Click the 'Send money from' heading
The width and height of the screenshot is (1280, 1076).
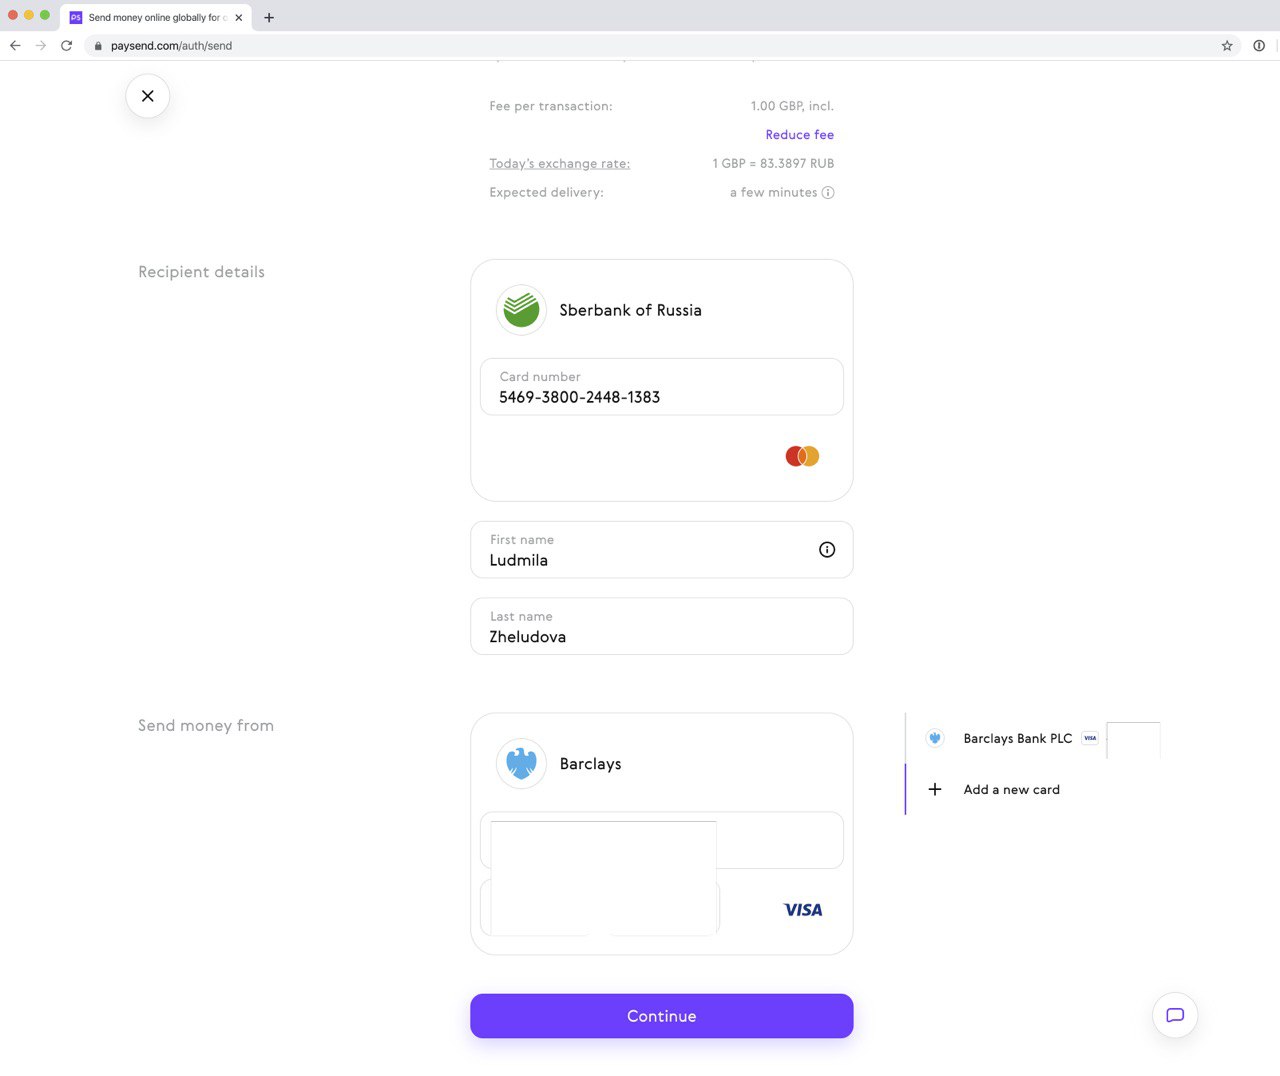(206, 726)
